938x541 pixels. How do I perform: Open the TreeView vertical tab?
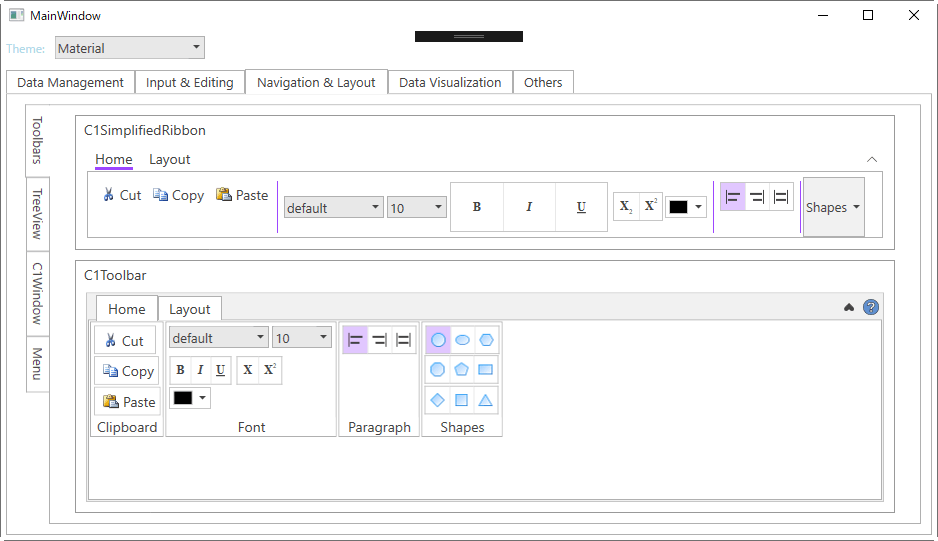pyautogui.click(x=37, y=213)
